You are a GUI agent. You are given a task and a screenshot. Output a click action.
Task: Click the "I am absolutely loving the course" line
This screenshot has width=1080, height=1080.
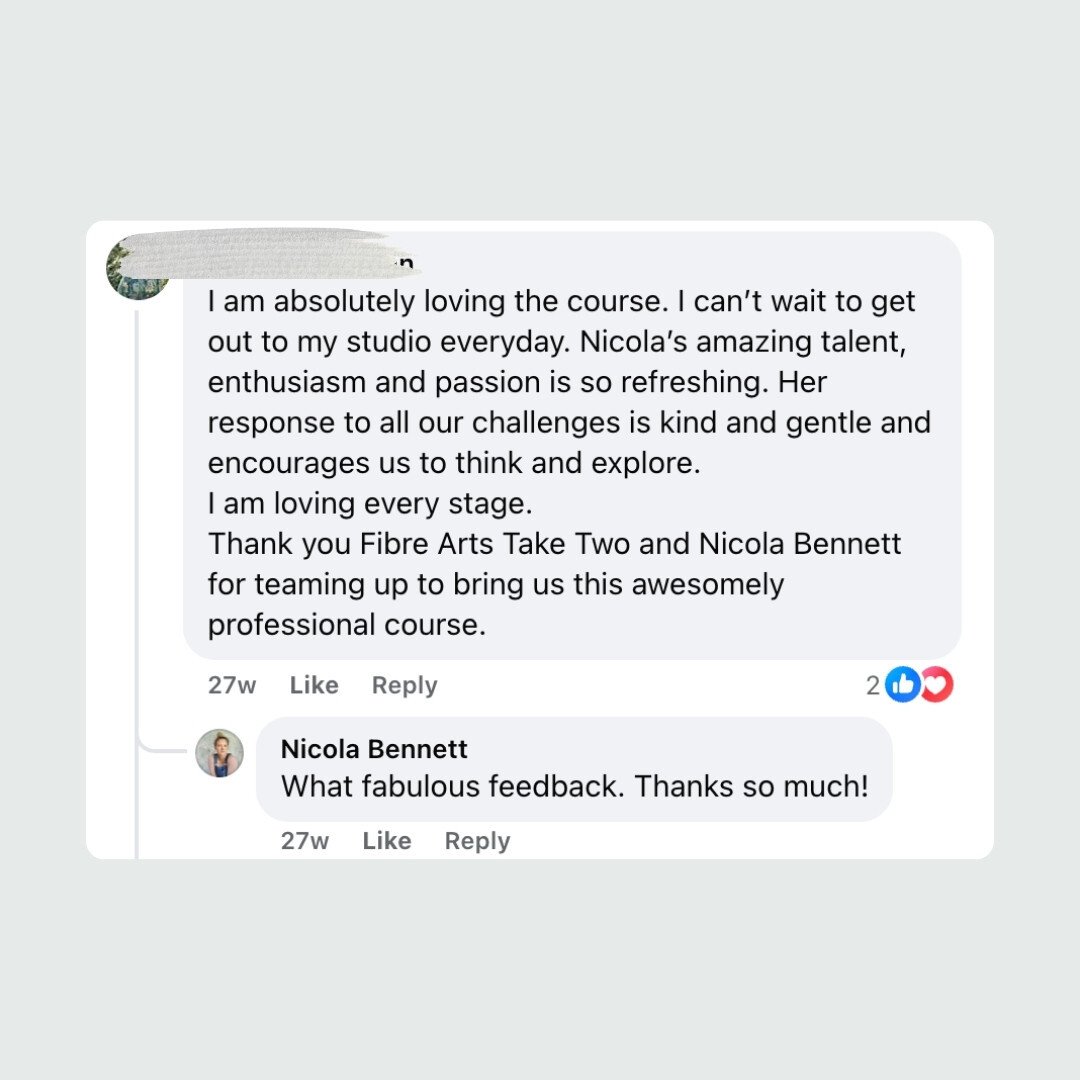(x=561, y=301)
